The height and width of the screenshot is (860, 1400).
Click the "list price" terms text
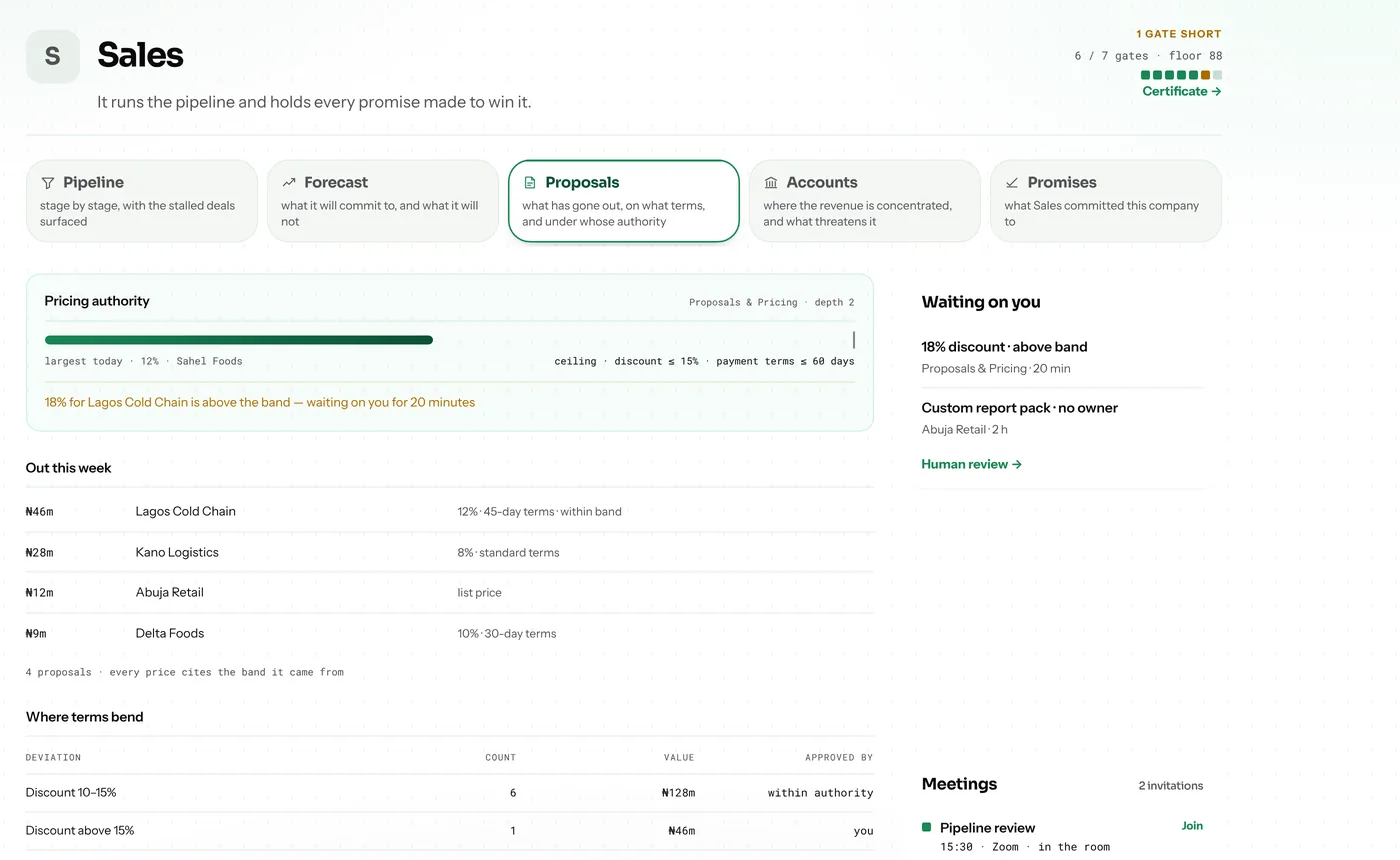[x=480, y=592]
